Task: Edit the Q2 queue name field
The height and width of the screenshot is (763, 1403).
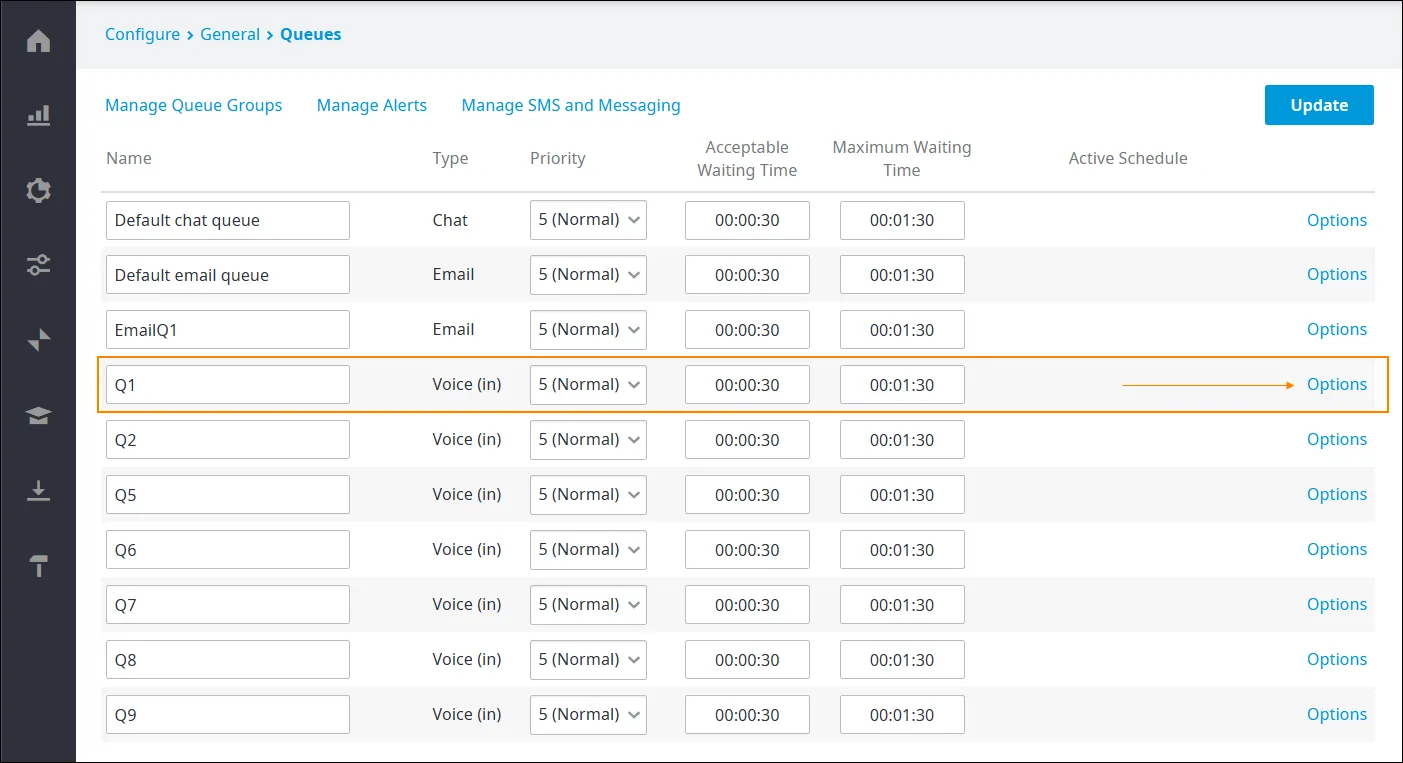Action: pyautogui.click(x=228, y=440)
